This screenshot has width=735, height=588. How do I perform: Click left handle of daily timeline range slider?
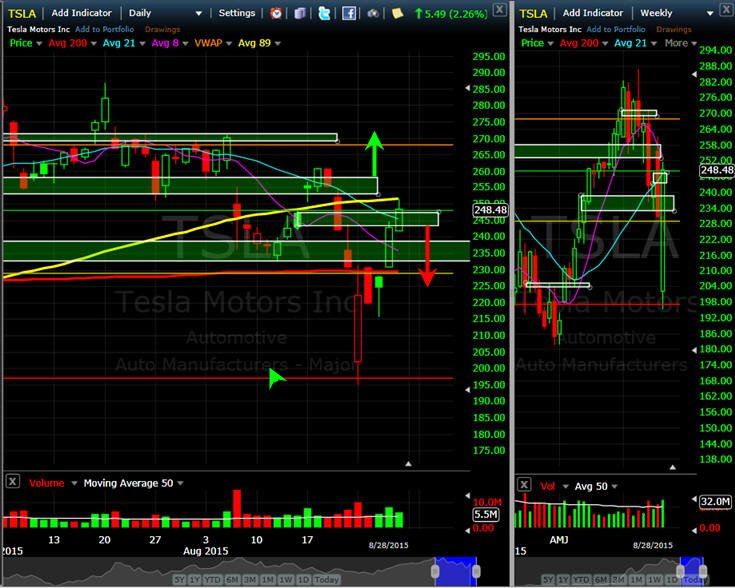[435, 571]
